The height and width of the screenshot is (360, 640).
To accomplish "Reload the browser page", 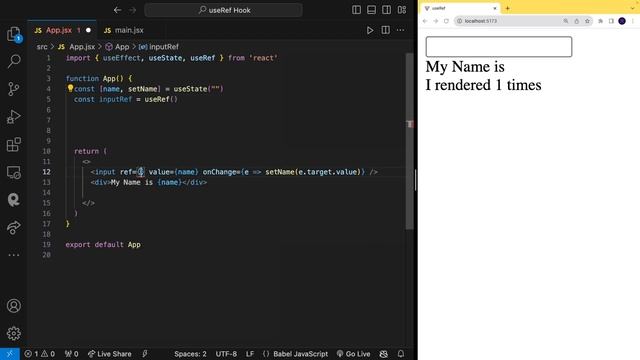I will (x=446, y=21).
